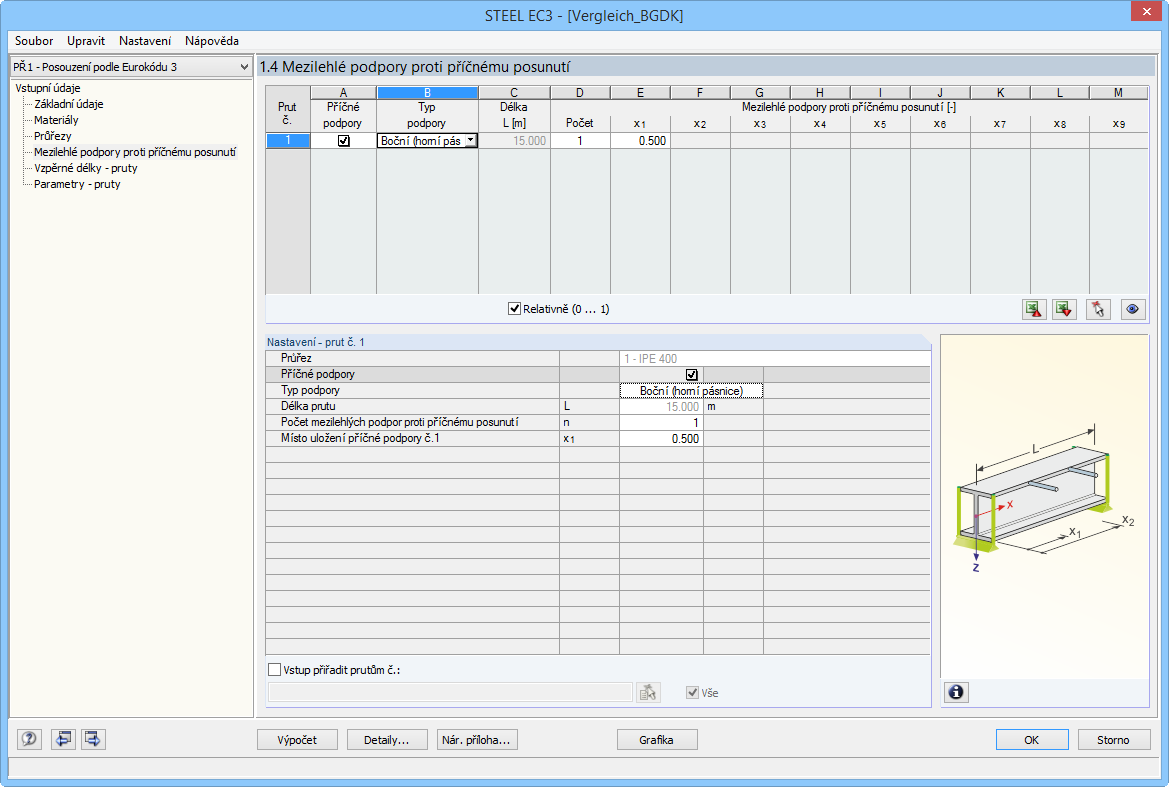Click the Detaily... button
1169x787 pixels.
(387, 740)
